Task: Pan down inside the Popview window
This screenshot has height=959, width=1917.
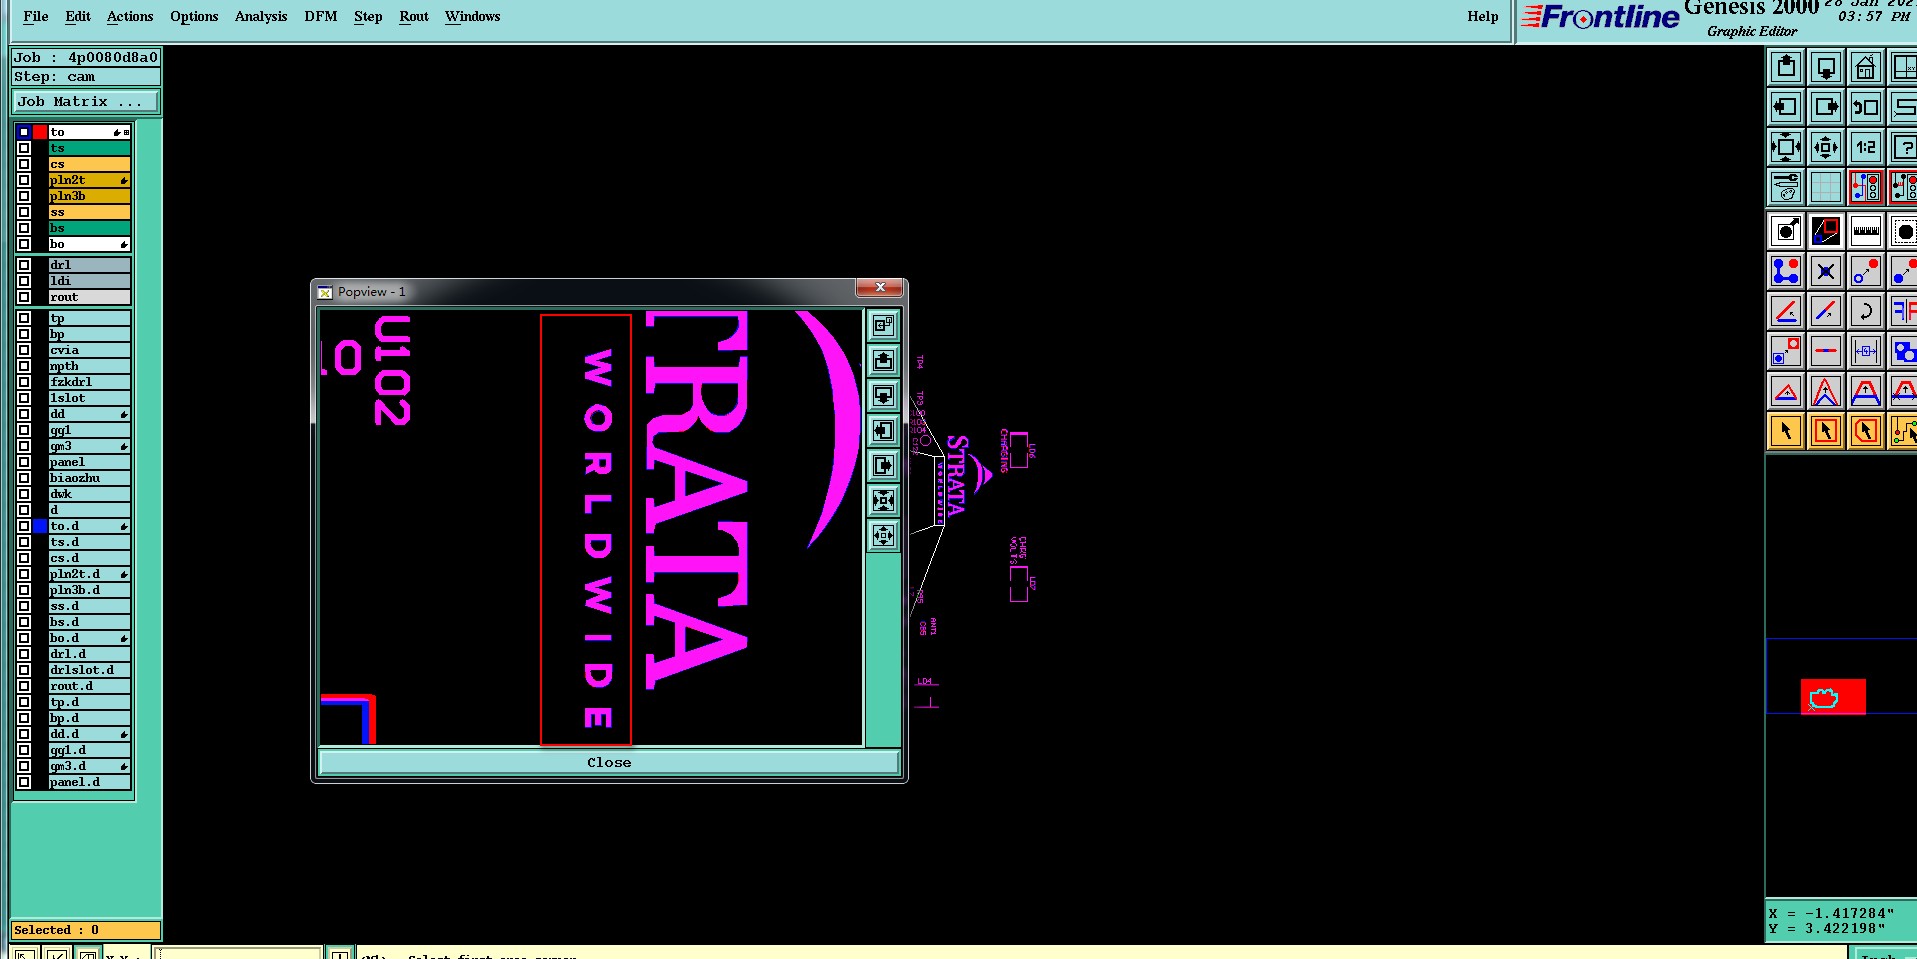Action: (883, 395)
